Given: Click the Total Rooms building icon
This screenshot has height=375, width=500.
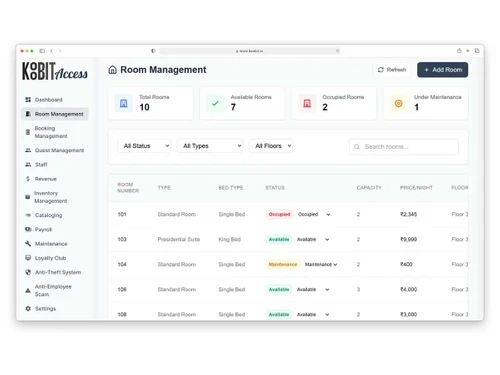Looking at the screenshot, I should 124,103.
